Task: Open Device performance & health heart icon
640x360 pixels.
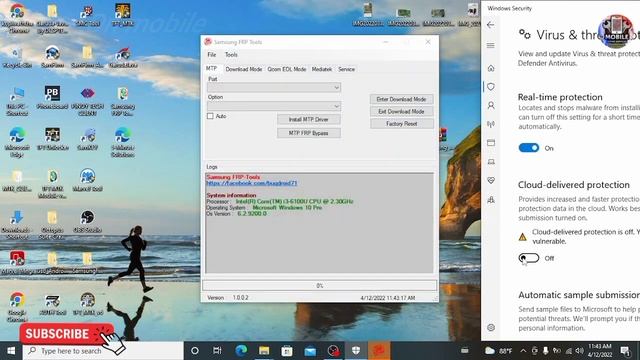Action: coord(491,180)
